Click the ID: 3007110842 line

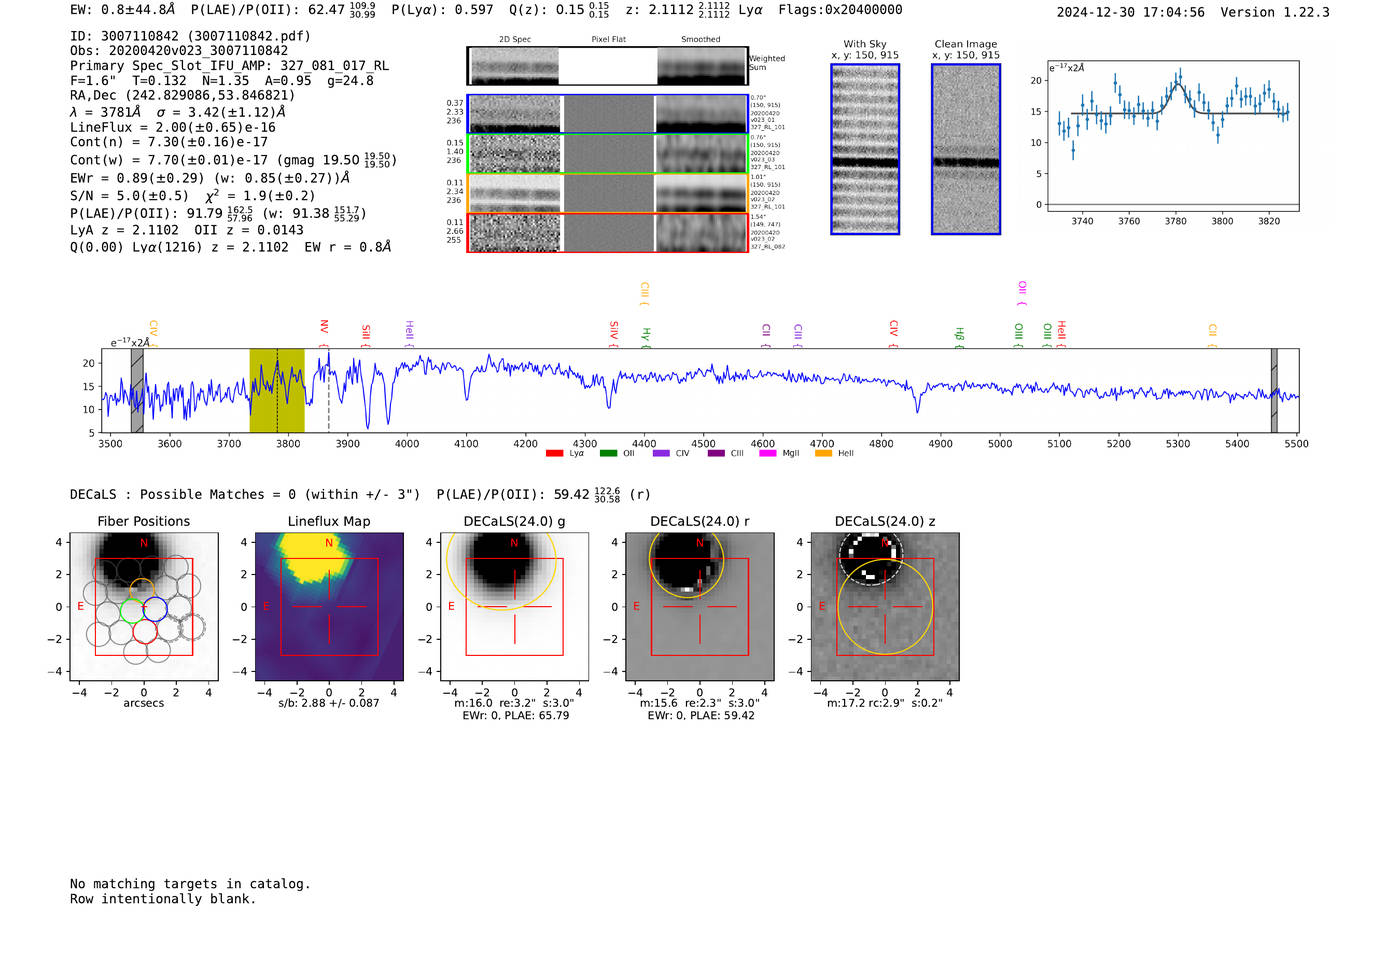pos(190,36)
